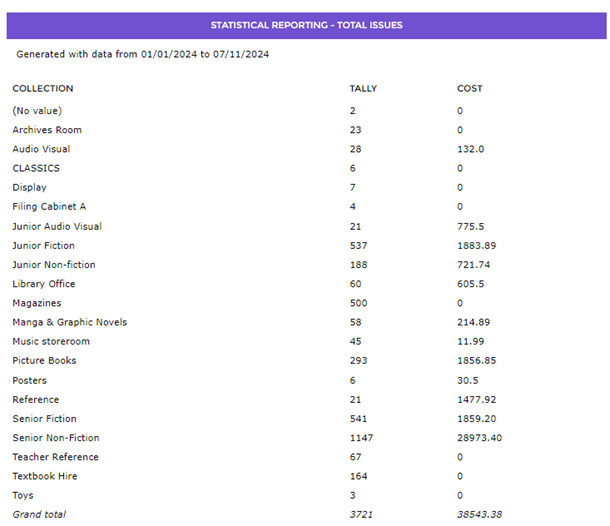Click Posters cost 30.5

(468, 380)
